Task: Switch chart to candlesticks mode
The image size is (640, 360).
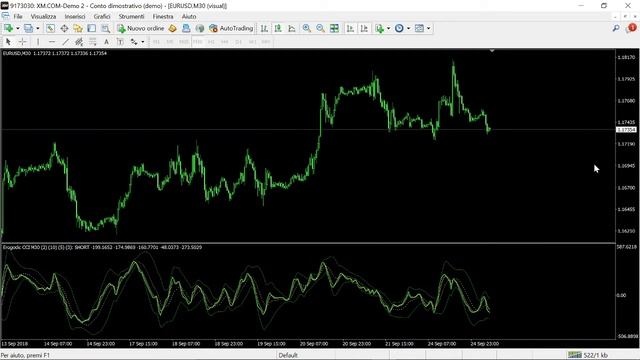Action: (278, 28)
